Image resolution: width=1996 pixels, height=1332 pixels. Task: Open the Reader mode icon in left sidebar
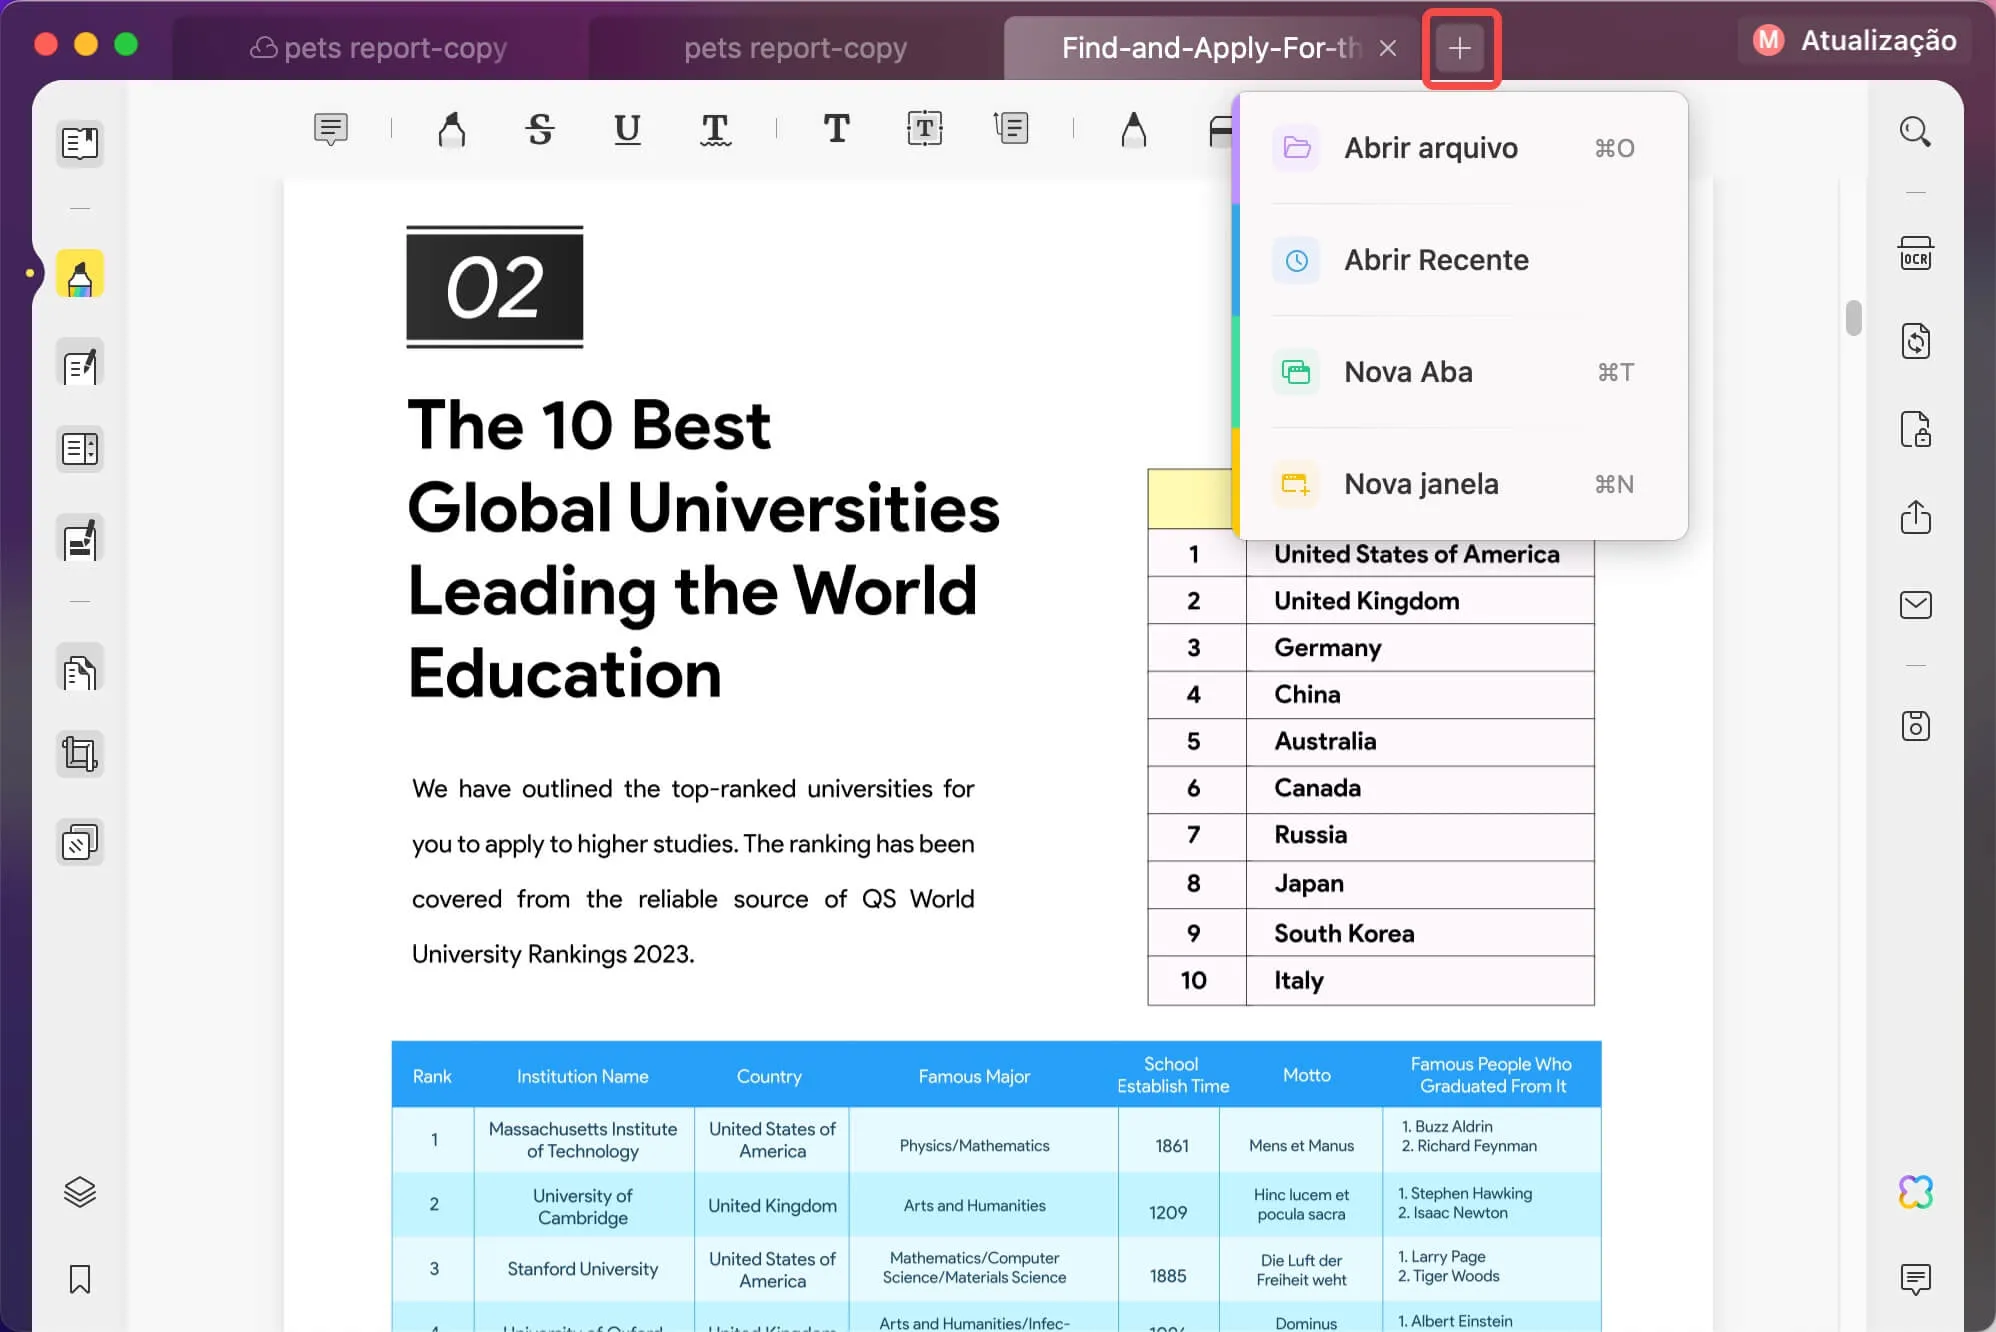(80, 143)
